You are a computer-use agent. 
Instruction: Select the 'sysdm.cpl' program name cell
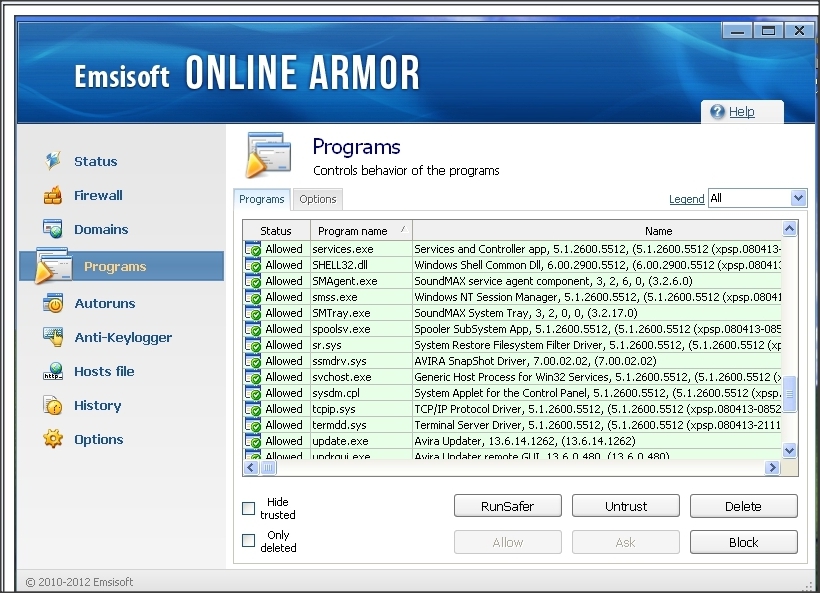pyautogui.click(x=361, y=393)
